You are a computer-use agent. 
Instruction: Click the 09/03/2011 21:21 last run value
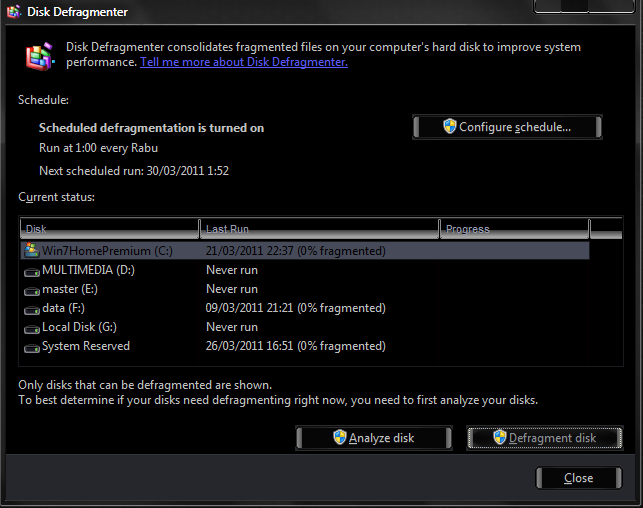tap(296, 308)
